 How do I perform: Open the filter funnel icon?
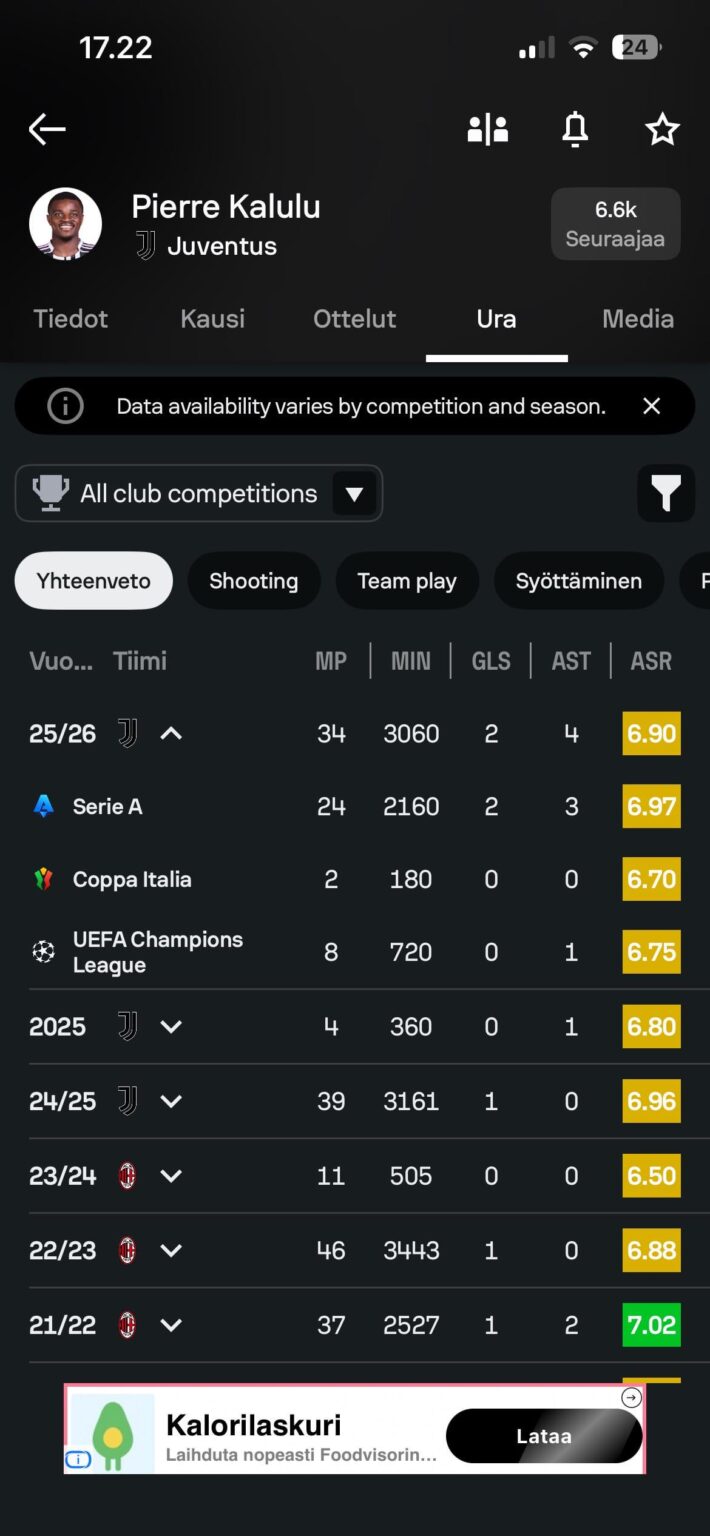666,494
